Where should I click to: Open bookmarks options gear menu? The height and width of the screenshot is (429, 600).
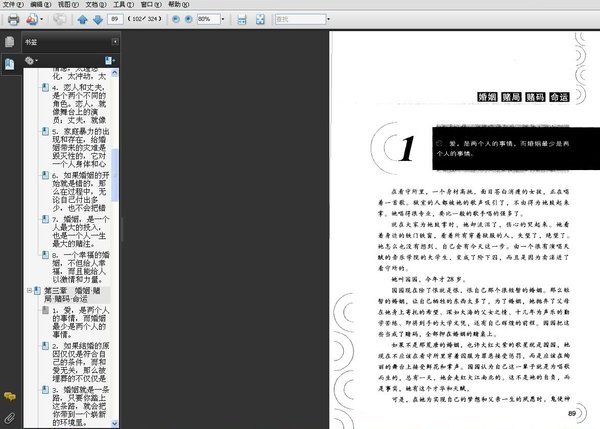point(31,60)
